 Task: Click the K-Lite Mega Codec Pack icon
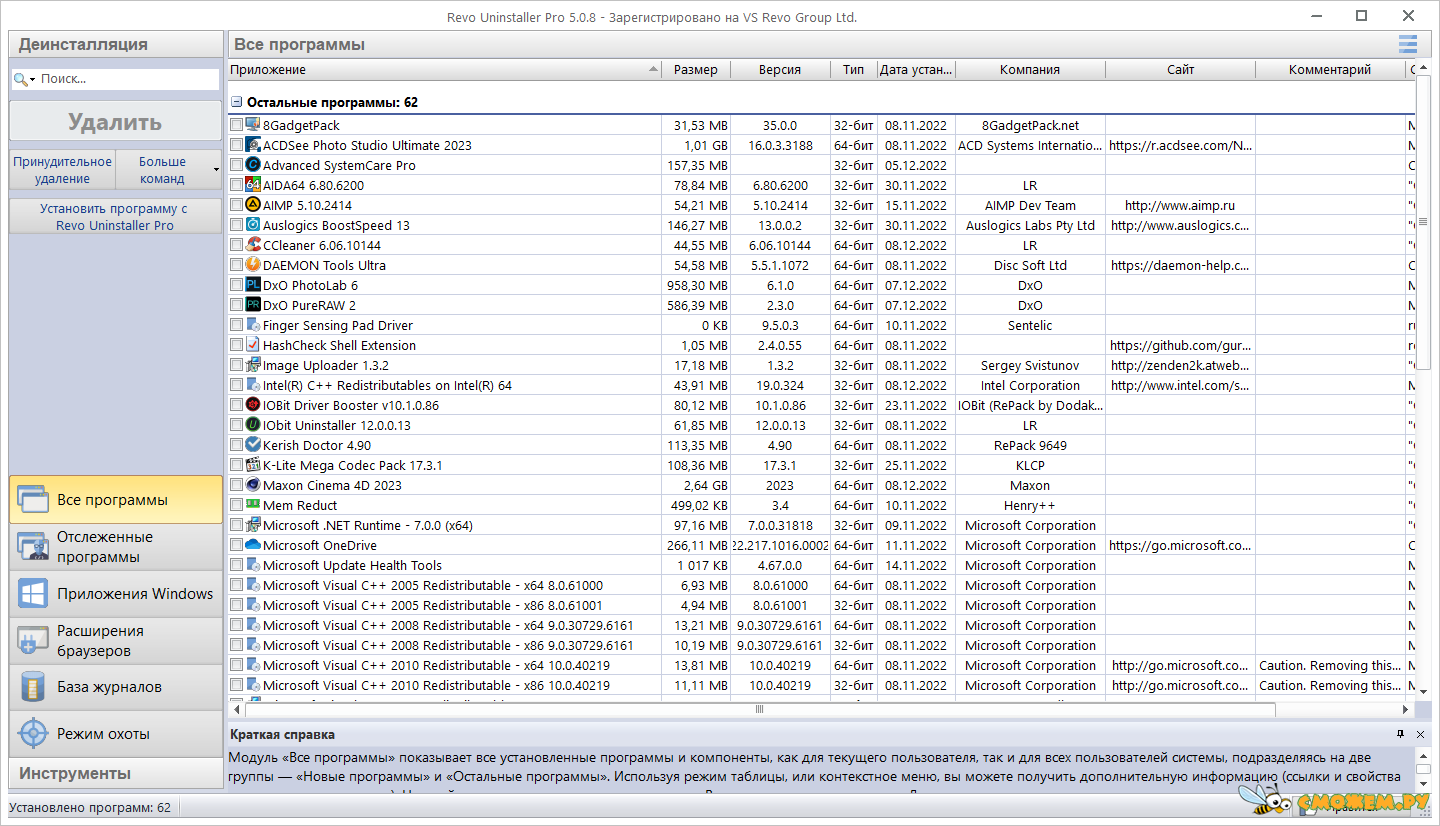click(x=253, y=465)
